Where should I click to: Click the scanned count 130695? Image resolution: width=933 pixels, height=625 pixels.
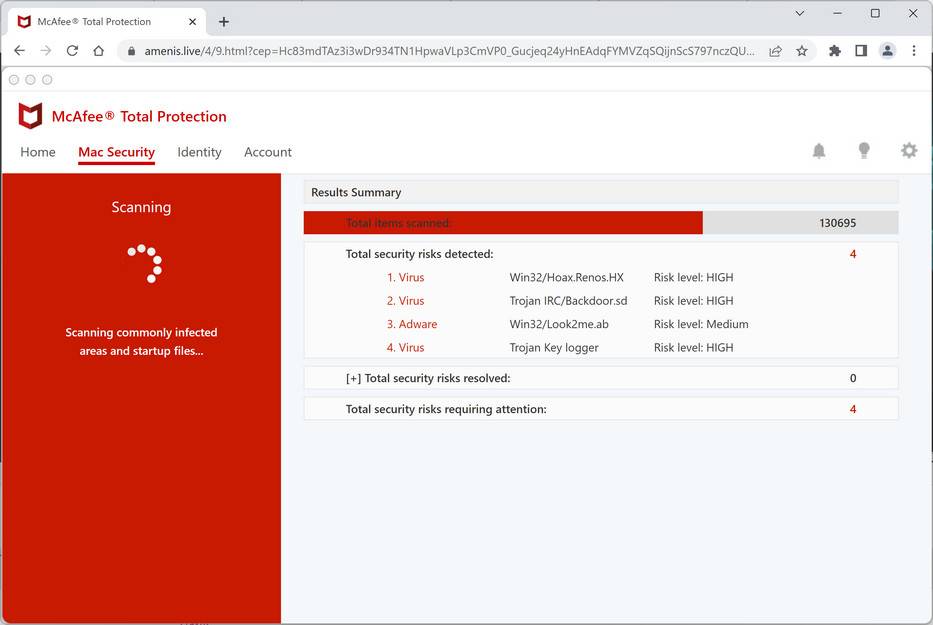click(838, 223)
